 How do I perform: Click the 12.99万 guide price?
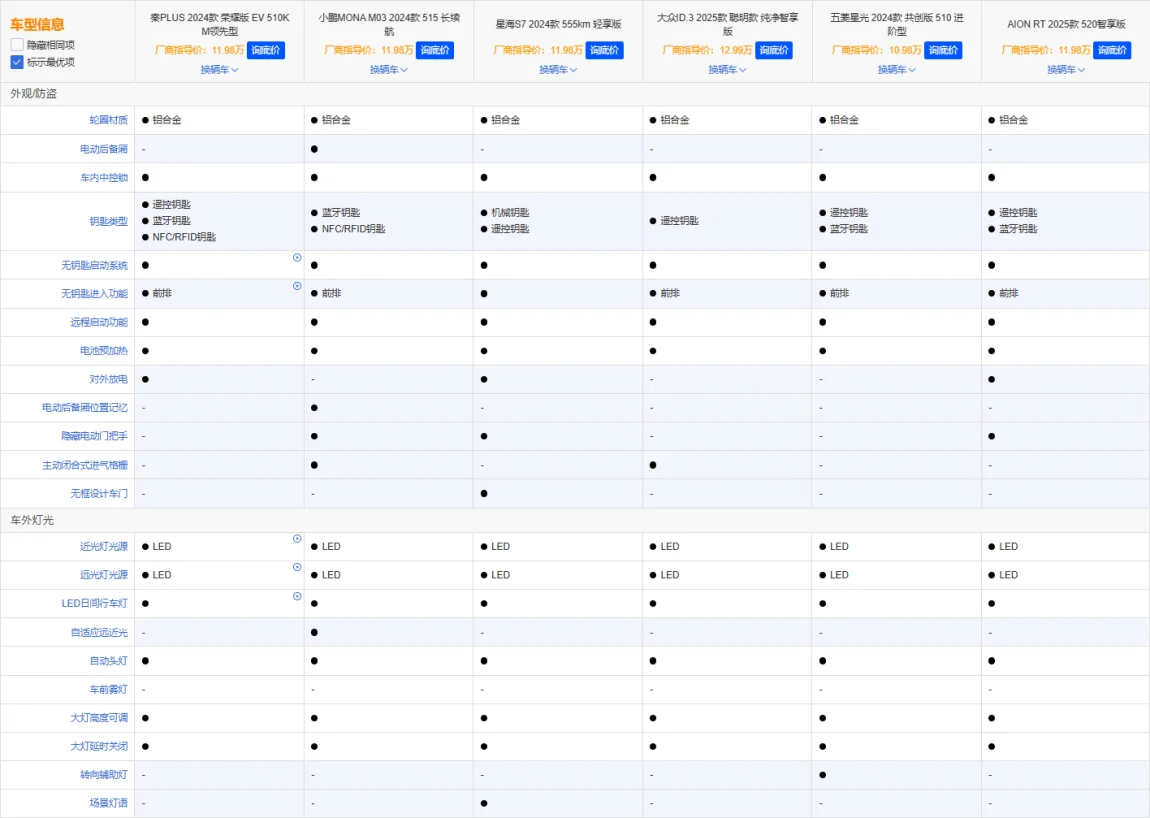tap(736, 51)
